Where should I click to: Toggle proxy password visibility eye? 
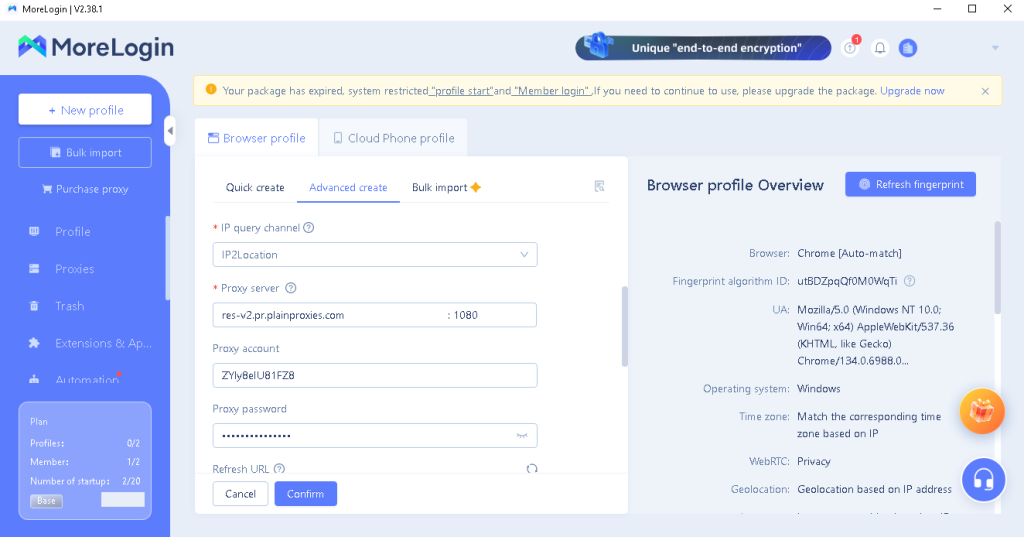click(522, 436)
